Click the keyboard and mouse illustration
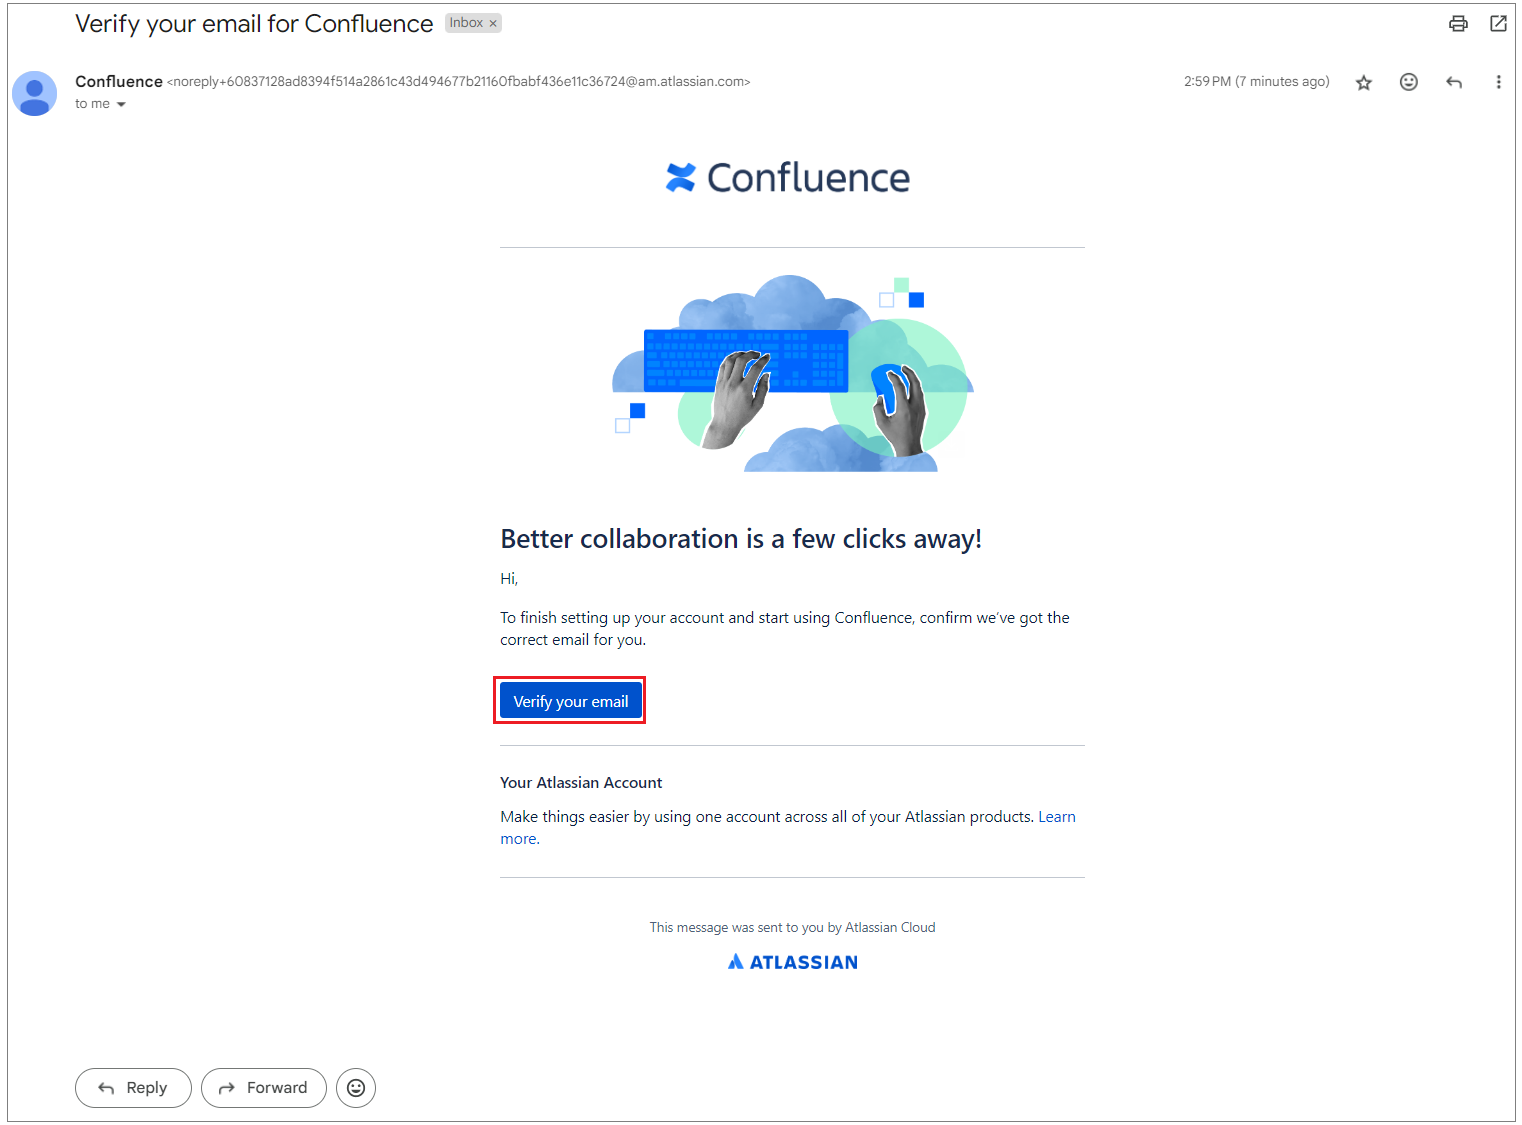Viewport: 1522px width, 1125px height. (792, 374)
